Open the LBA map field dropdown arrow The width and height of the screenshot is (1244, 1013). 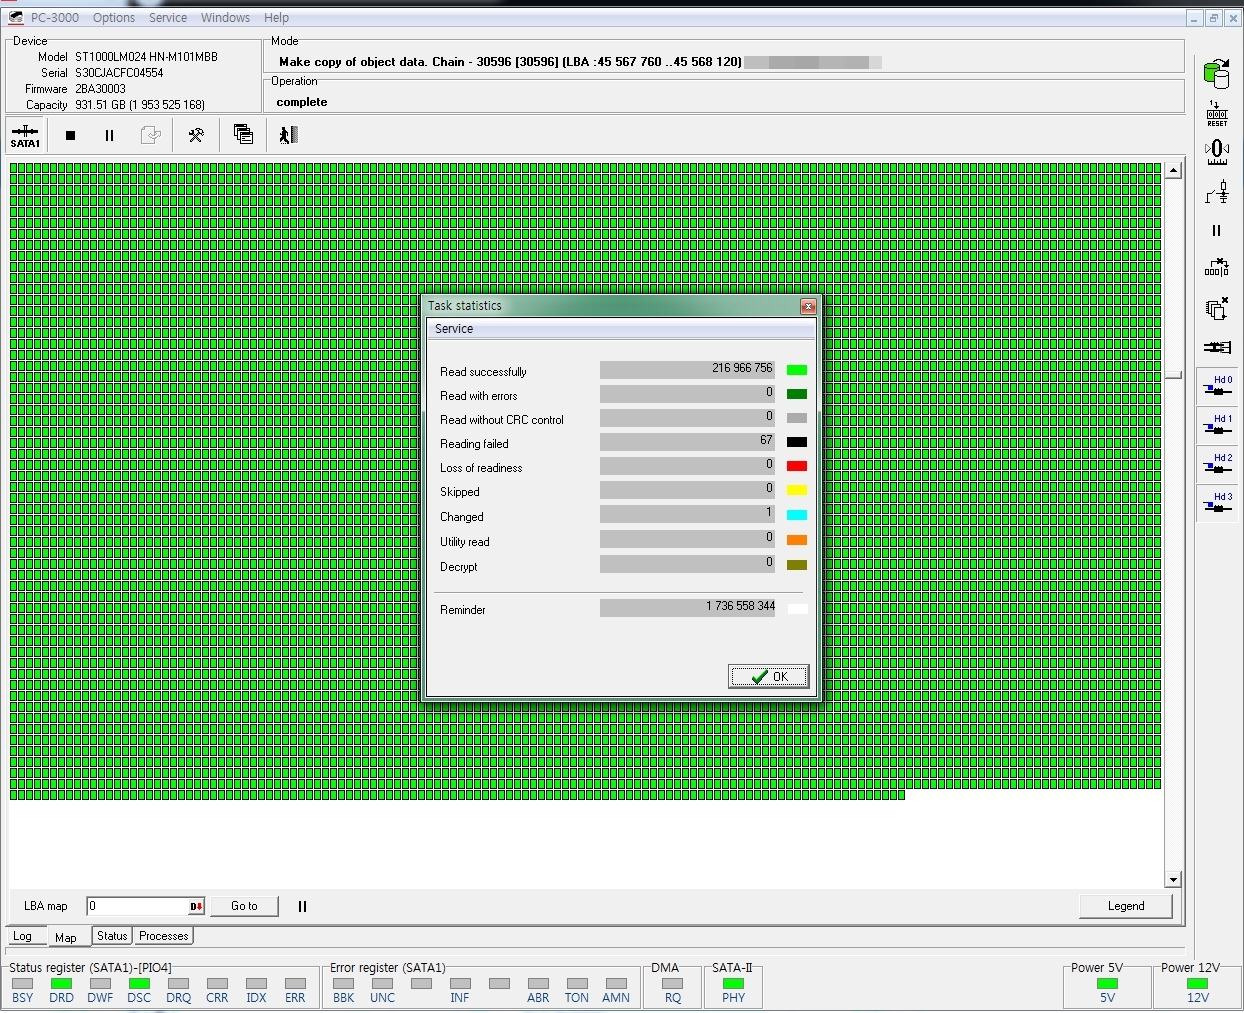[196, 906]
